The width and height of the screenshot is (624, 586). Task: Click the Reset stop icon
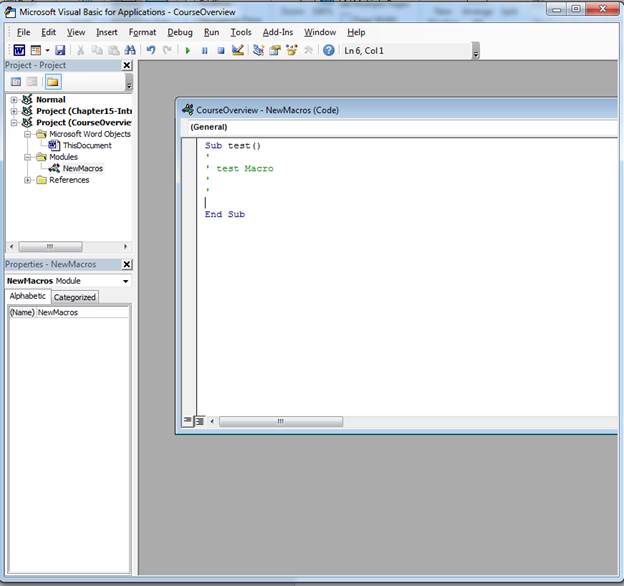[x=221, y=51]
